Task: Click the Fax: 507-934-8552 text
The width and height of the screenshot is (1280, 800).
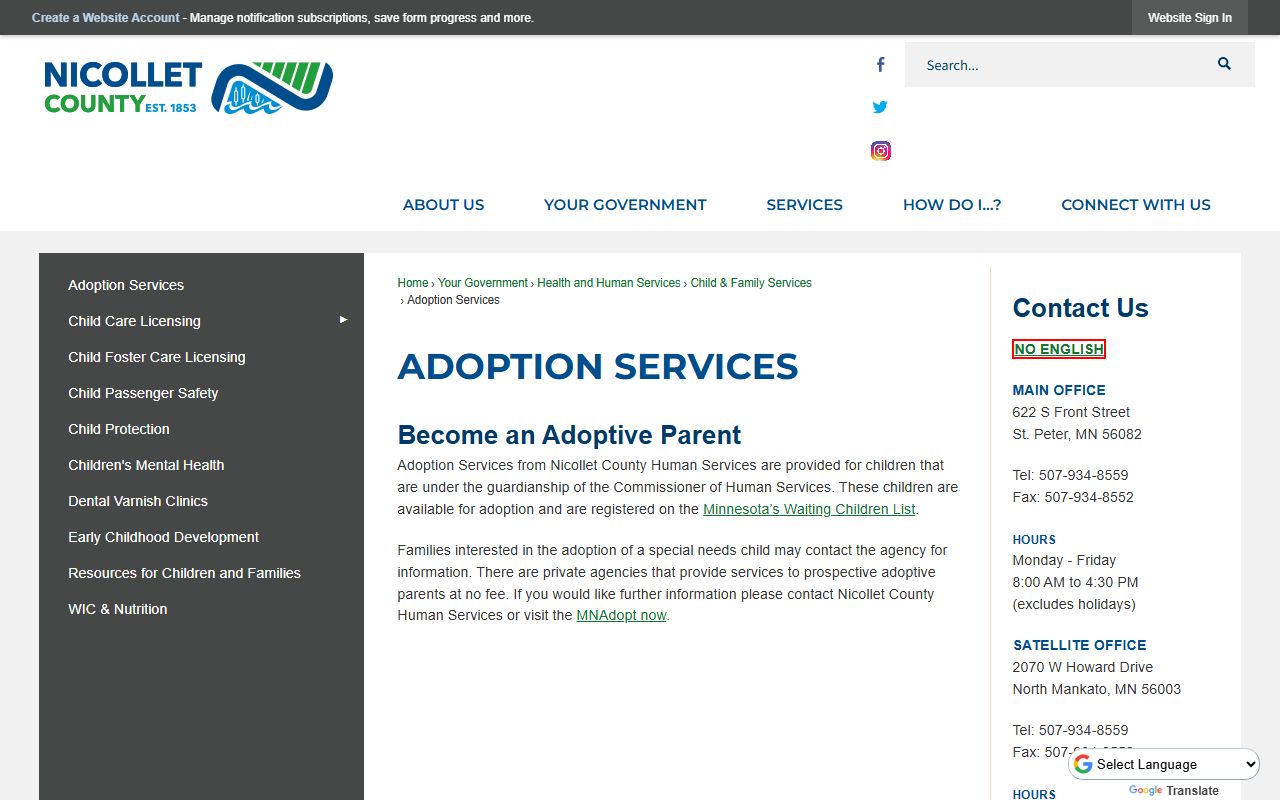Action: (x=1073, y=497)
